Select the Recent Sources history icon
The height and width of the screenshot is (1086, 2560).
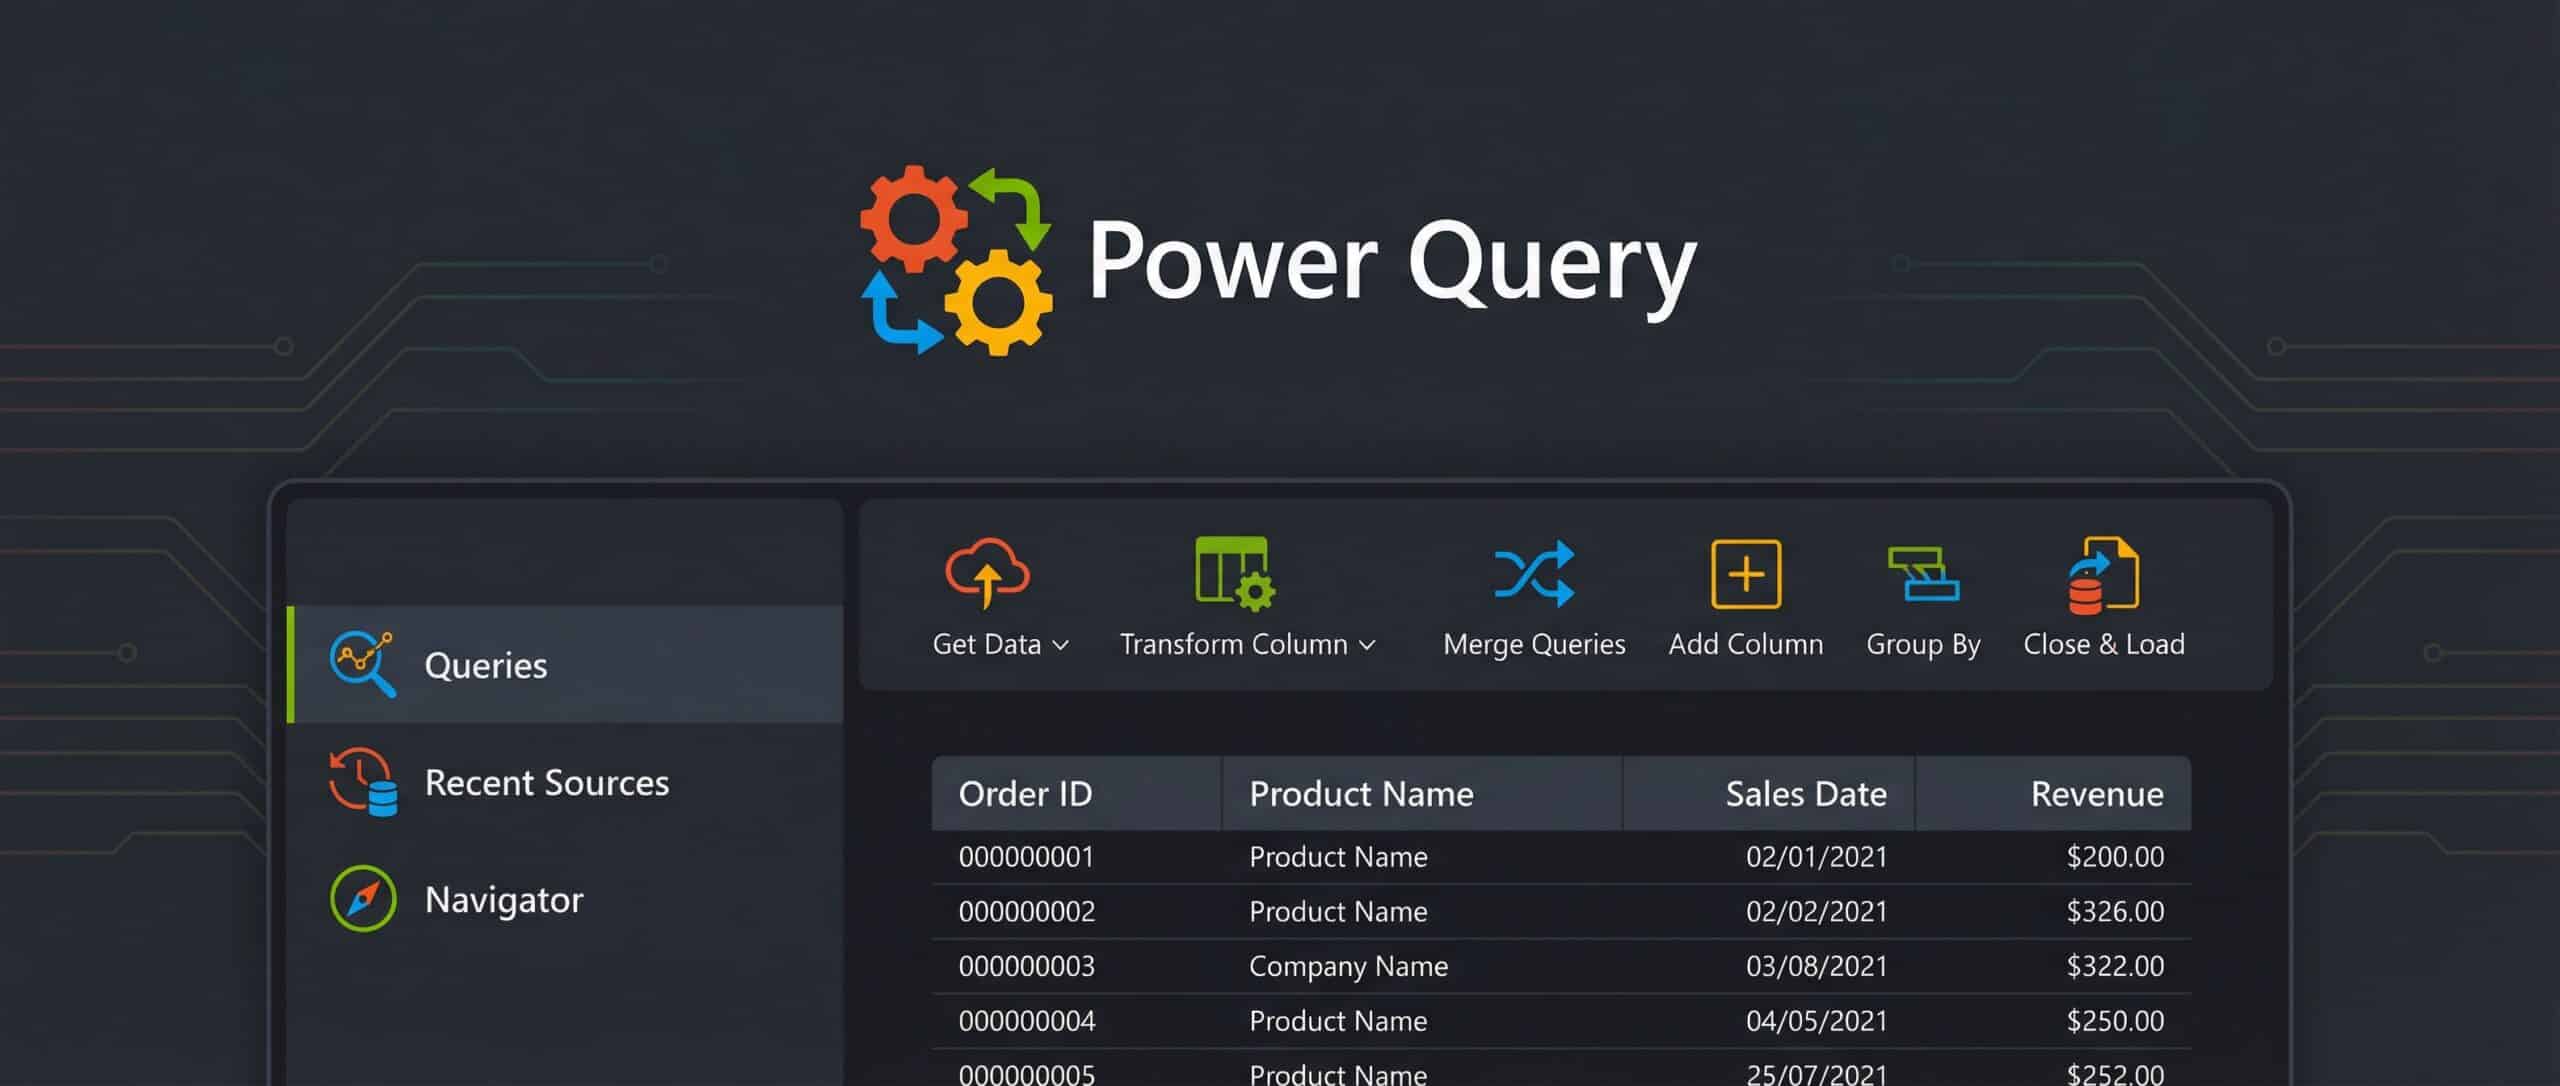(360, 782)
